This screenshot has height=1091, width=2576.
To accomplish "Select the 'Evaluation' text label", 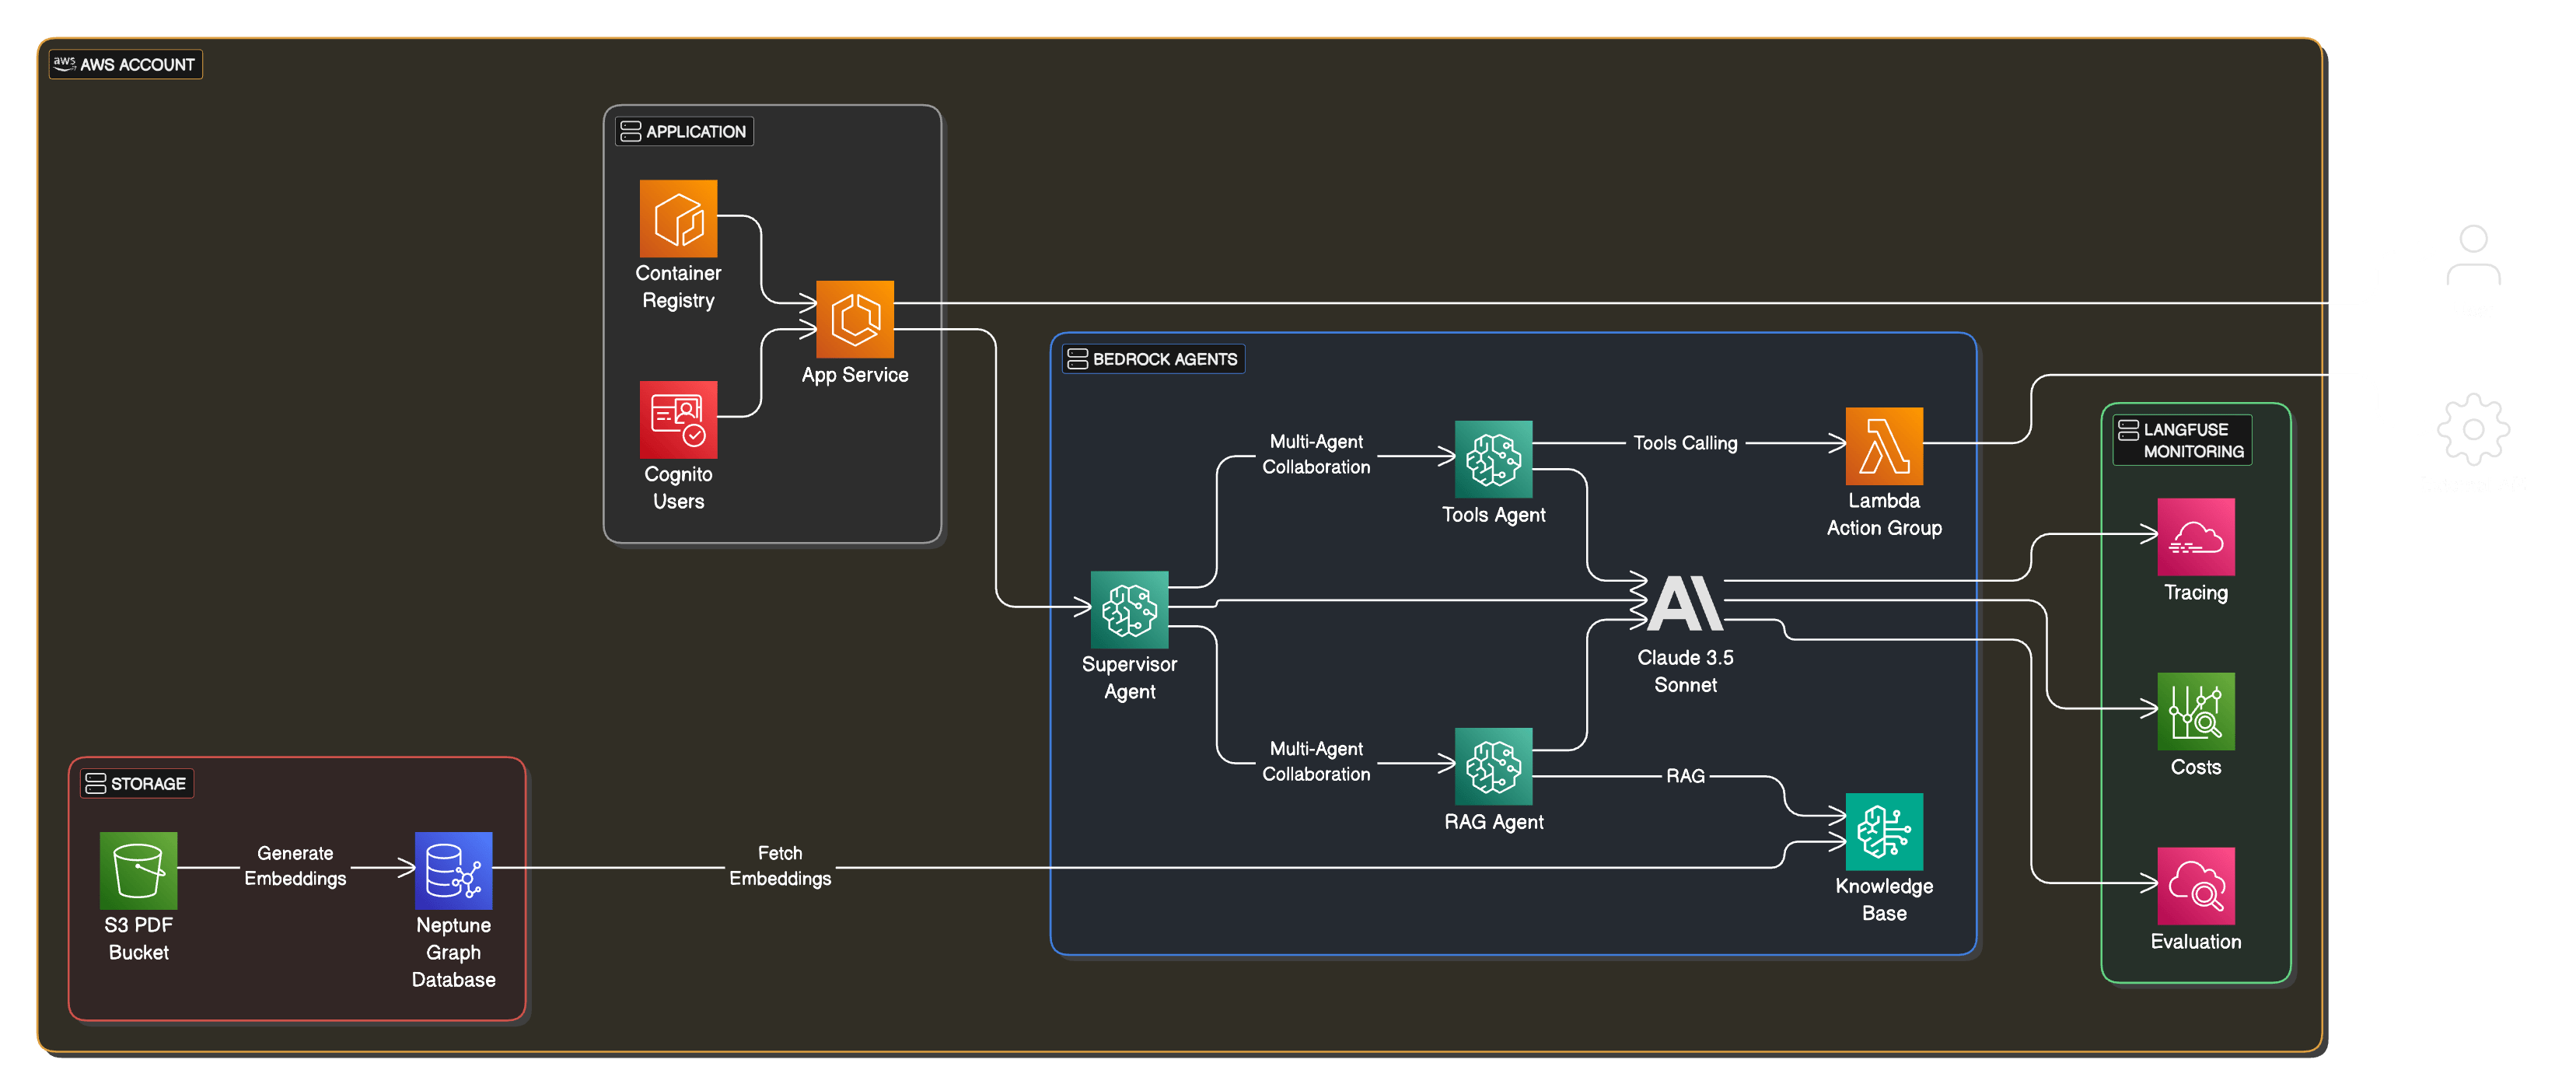I will [x=2196, y=942].
